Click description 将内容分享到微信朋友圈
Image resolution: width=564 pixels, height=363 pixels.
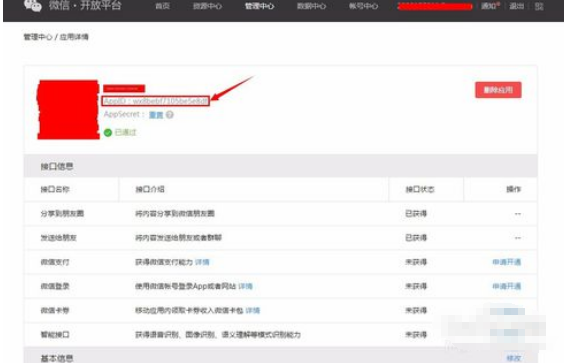click(x=175, y=213)
